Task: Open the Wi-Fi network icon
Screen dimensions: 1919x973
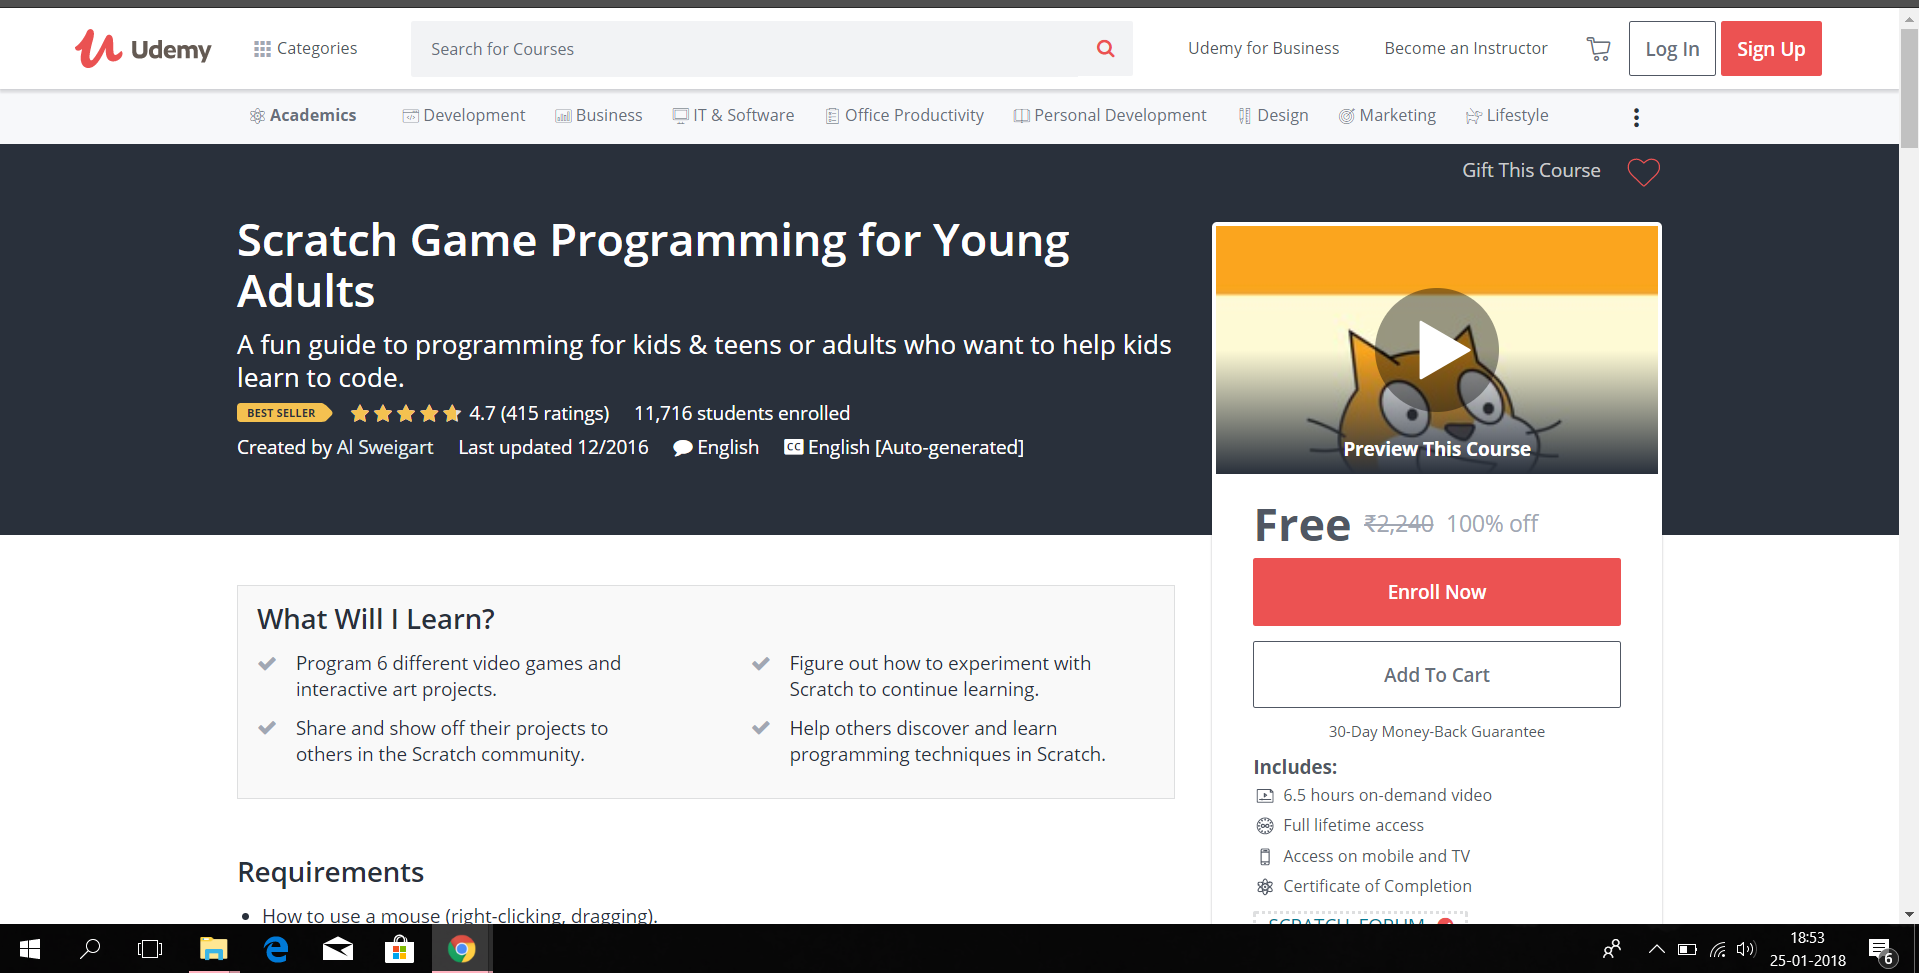Action: [x=1718, y=949]
